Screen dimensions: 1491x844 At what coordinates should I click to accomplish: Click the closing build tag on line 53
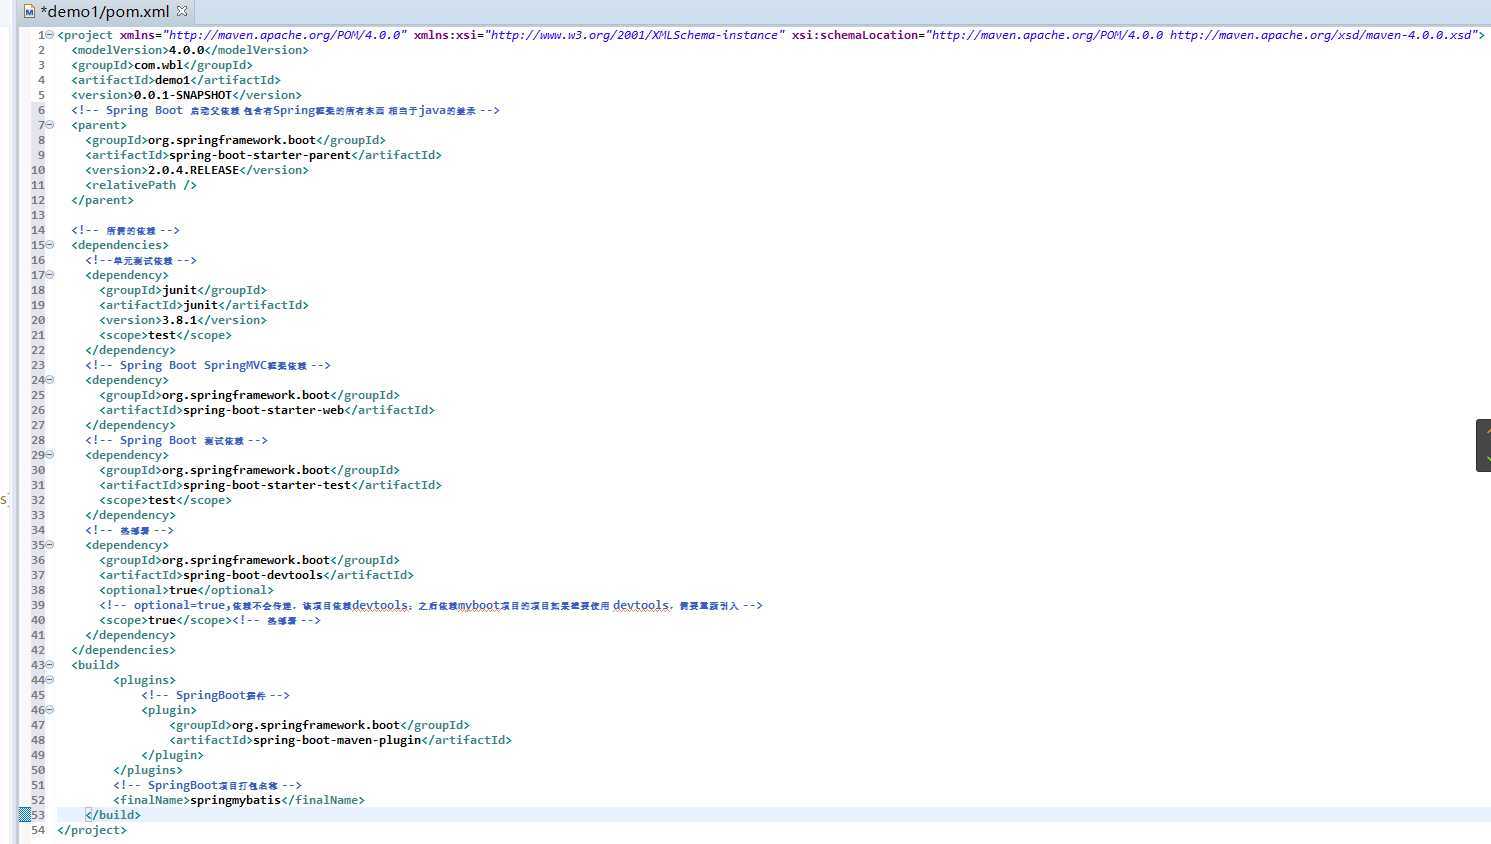[x=113, y=815]
